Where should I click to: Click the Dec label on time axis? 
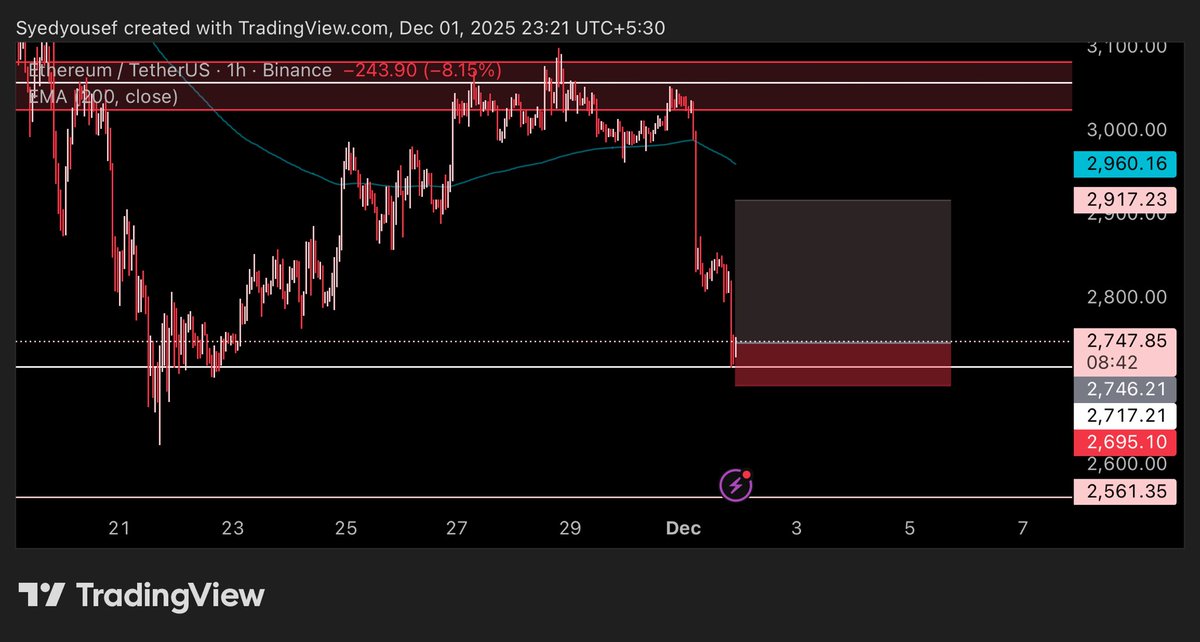tap(683, 528)
